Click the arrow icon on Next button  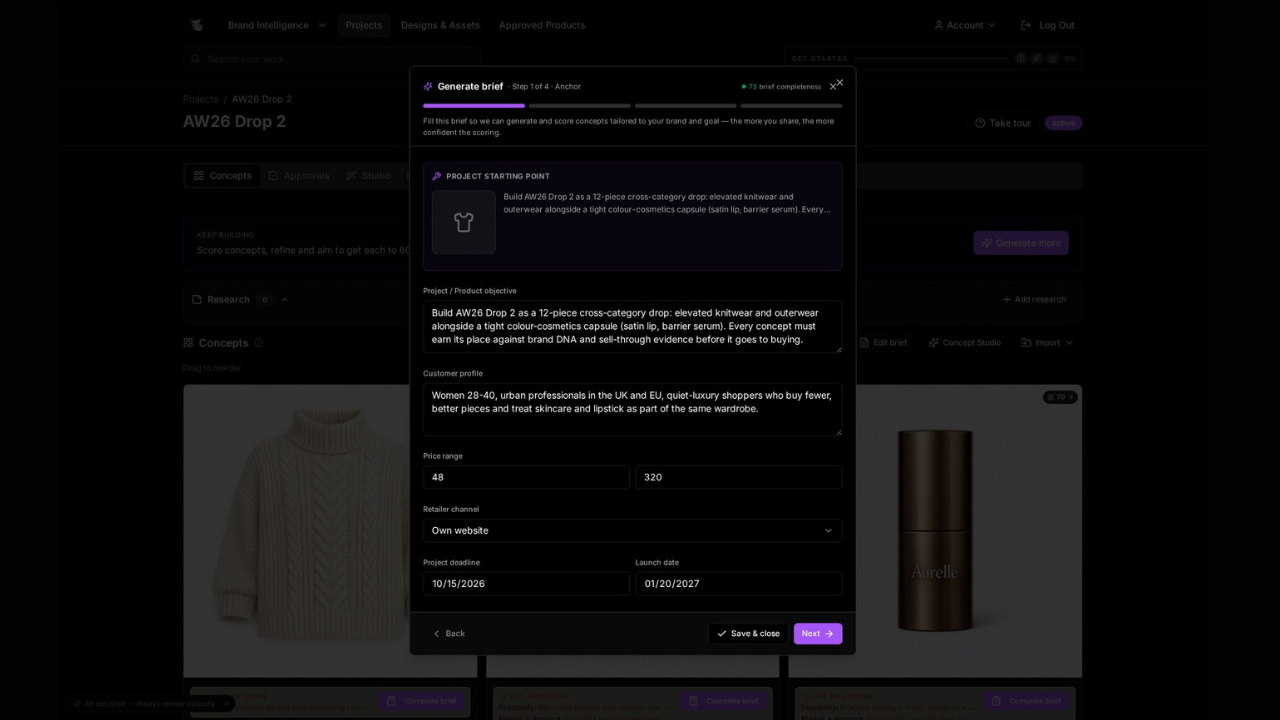(x=829, y=634)
